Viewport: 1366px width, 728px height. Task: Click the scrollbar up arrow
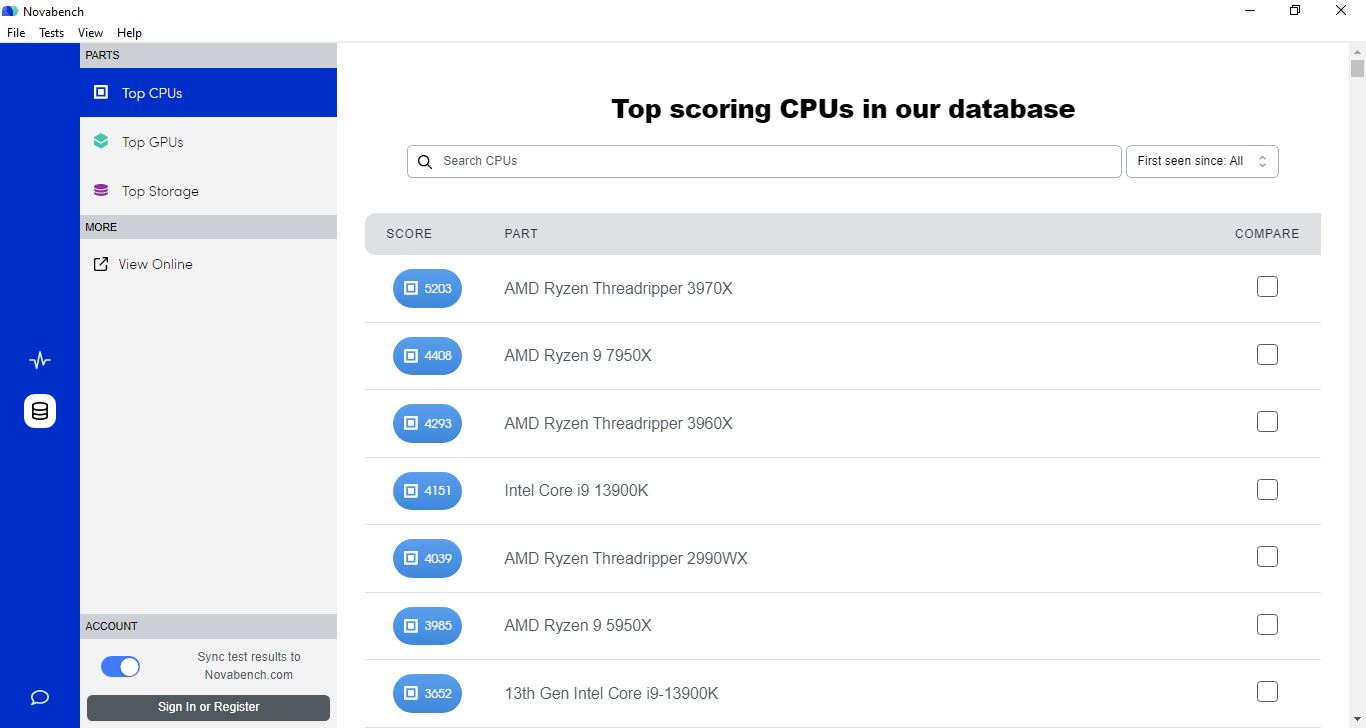(1357, 51)
